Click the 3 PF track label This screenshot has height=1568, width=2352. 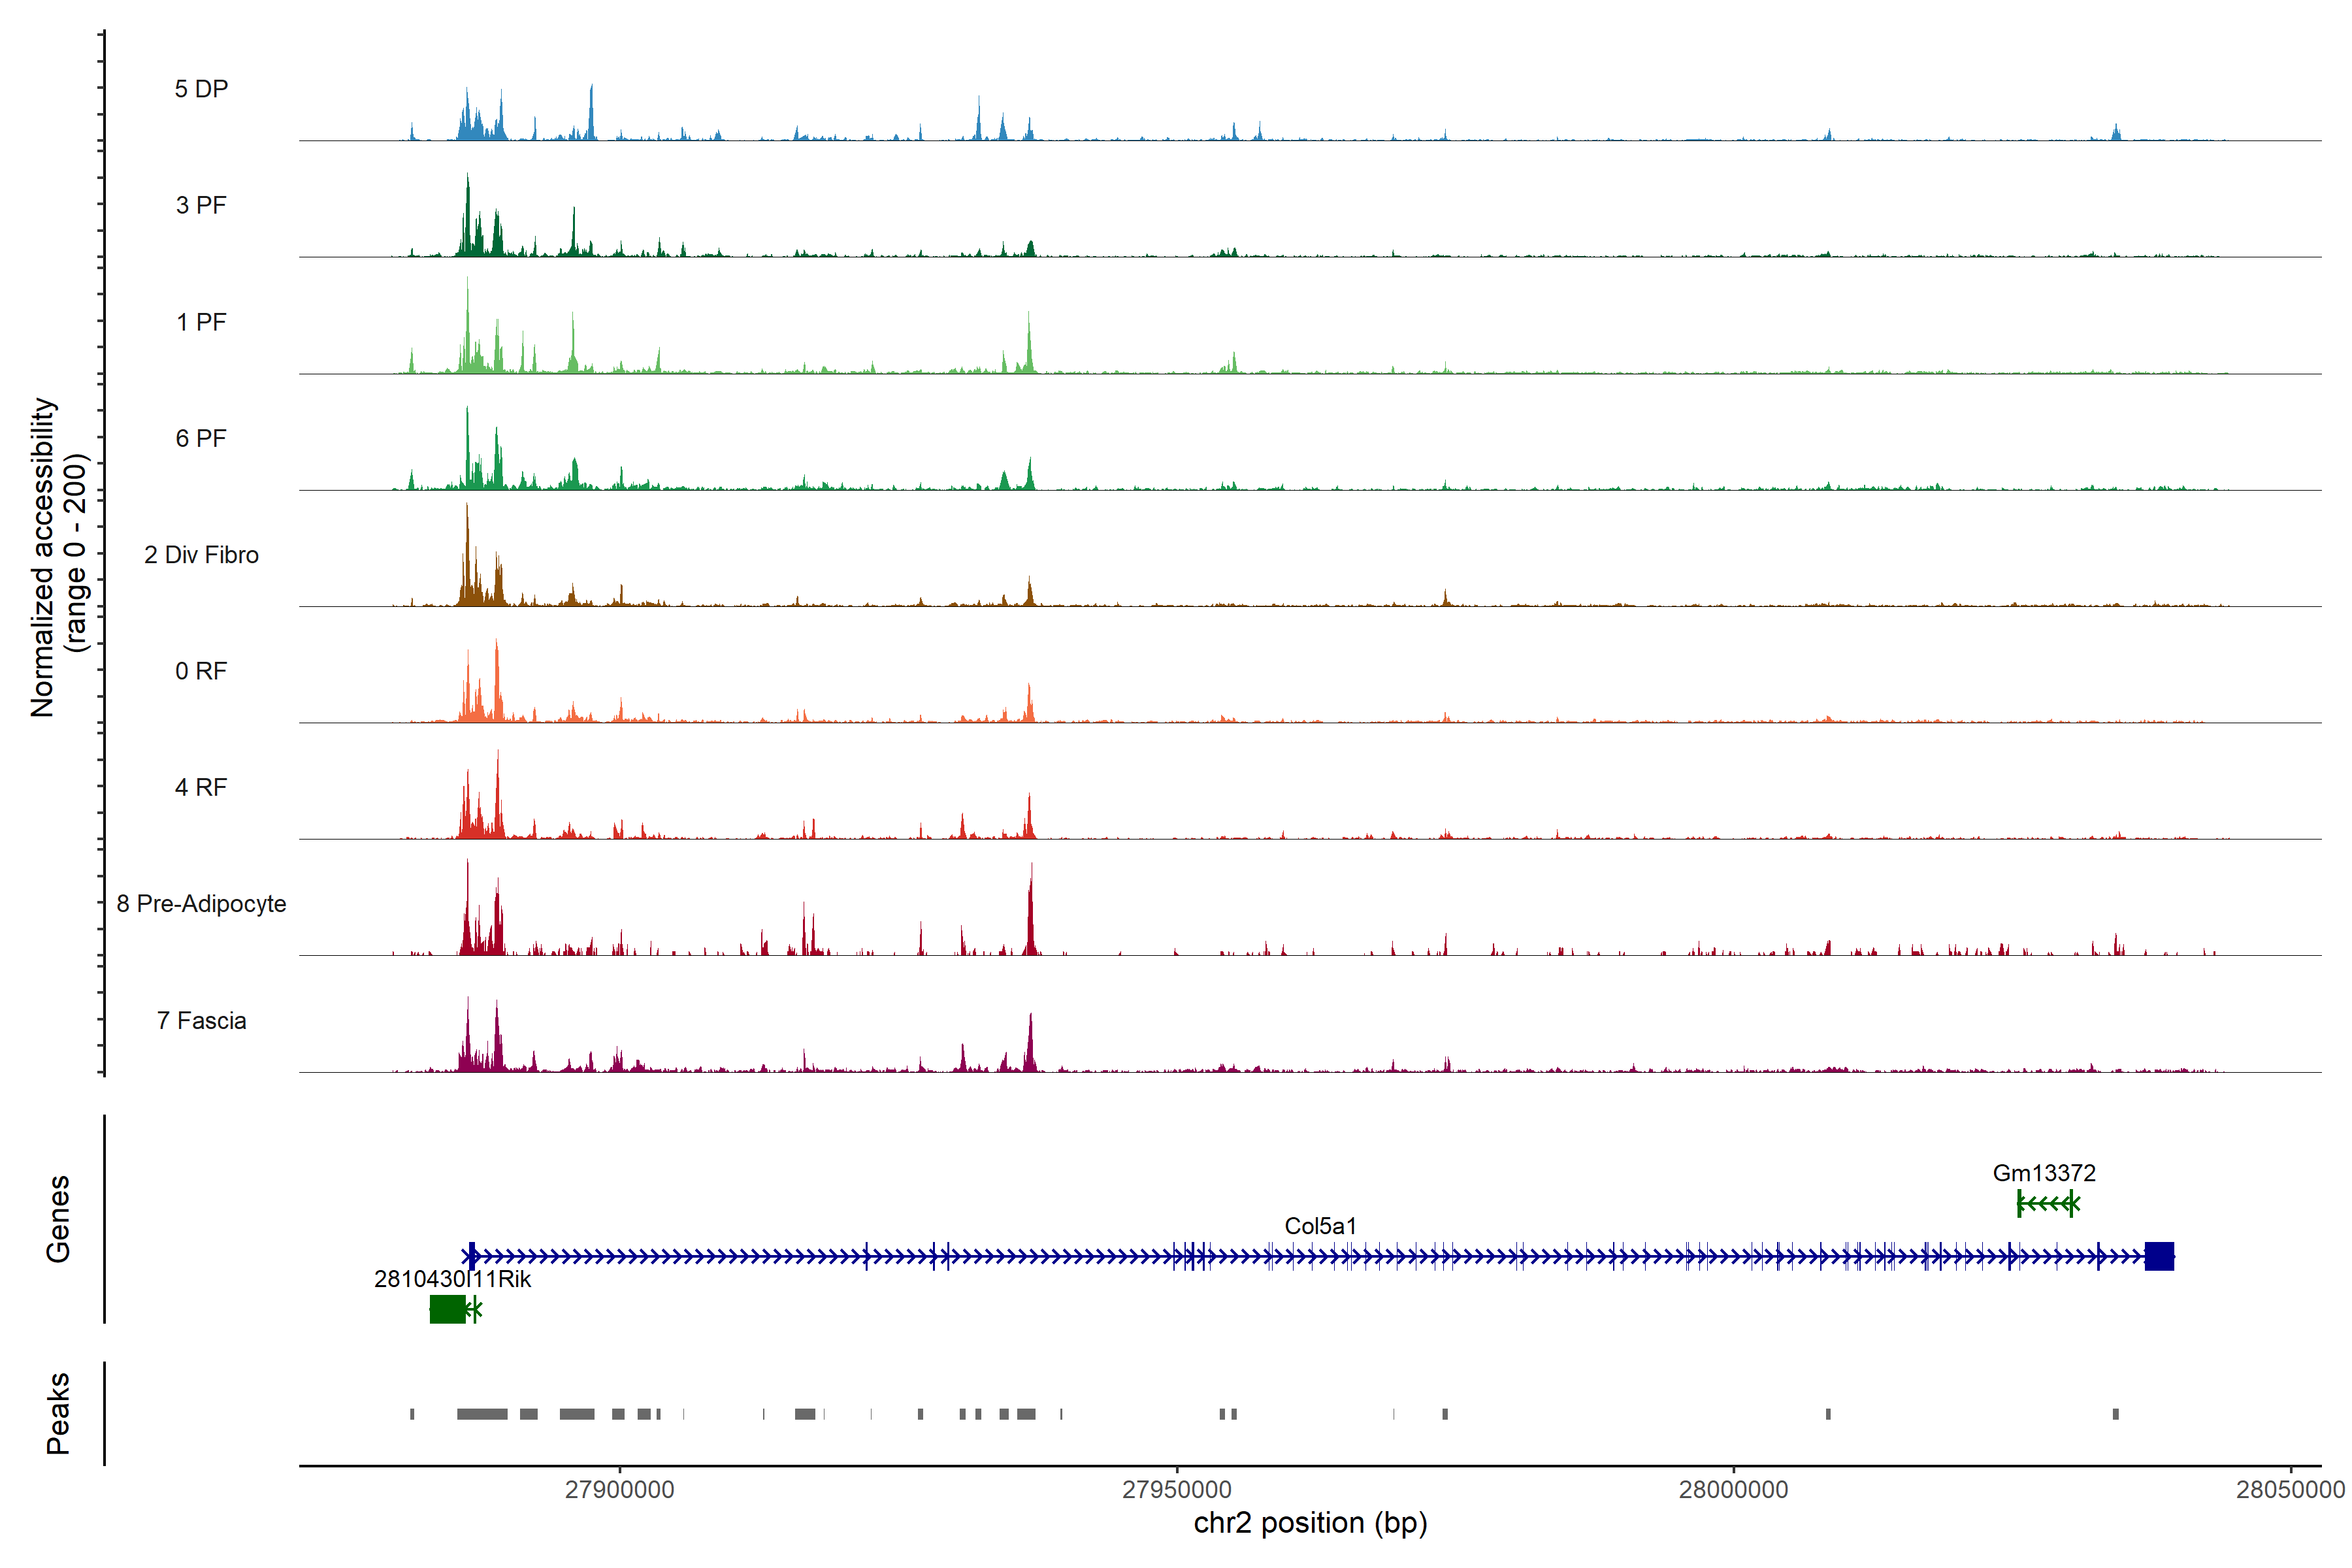pos(201,205)
